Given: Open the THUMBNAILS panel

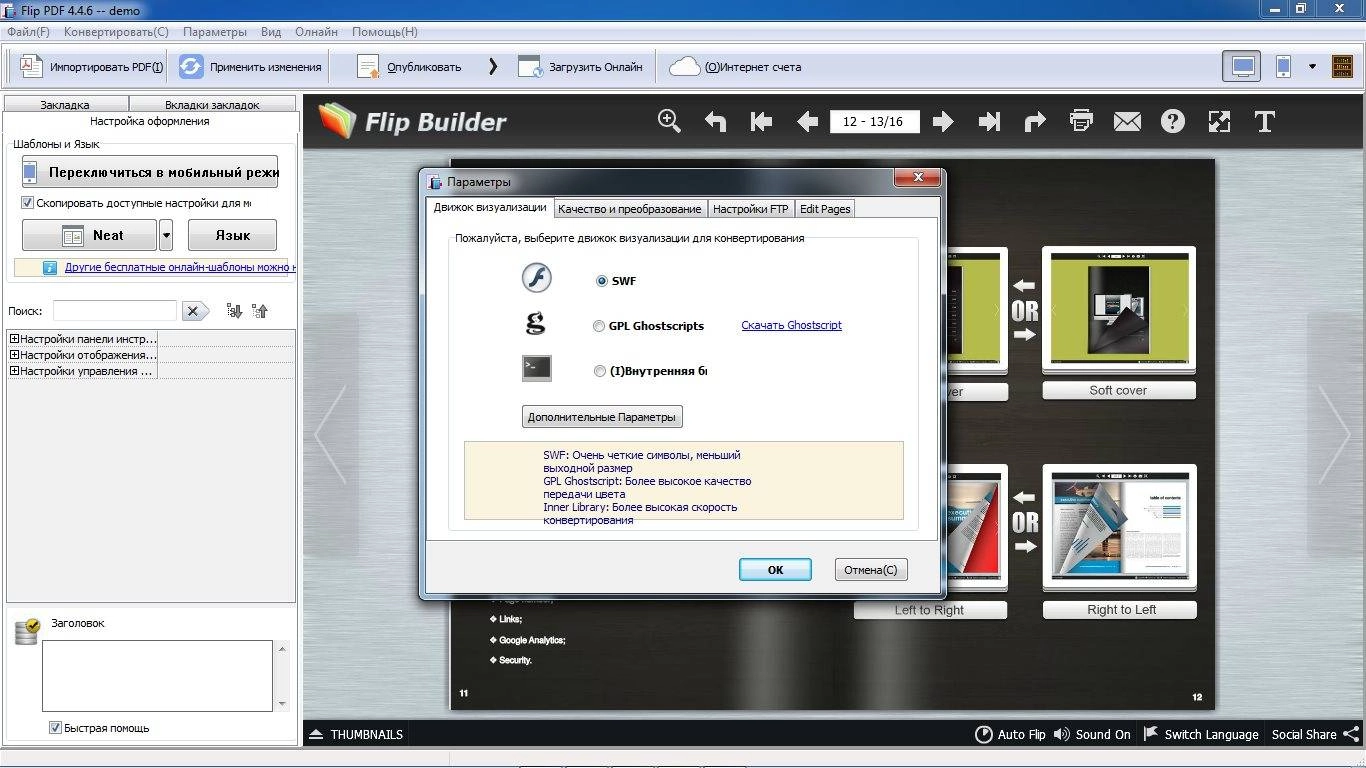Looking at the screenshot, I should 356,734.
